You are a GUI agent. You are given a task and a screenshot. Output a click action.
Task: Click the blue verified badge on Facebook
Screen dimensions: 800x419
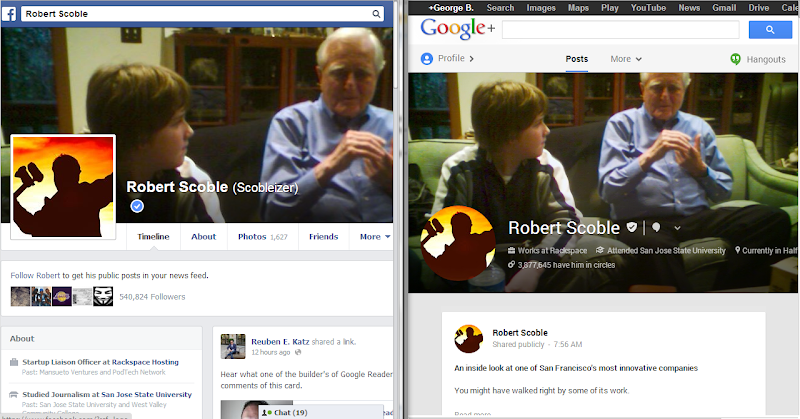pos(137,206)
